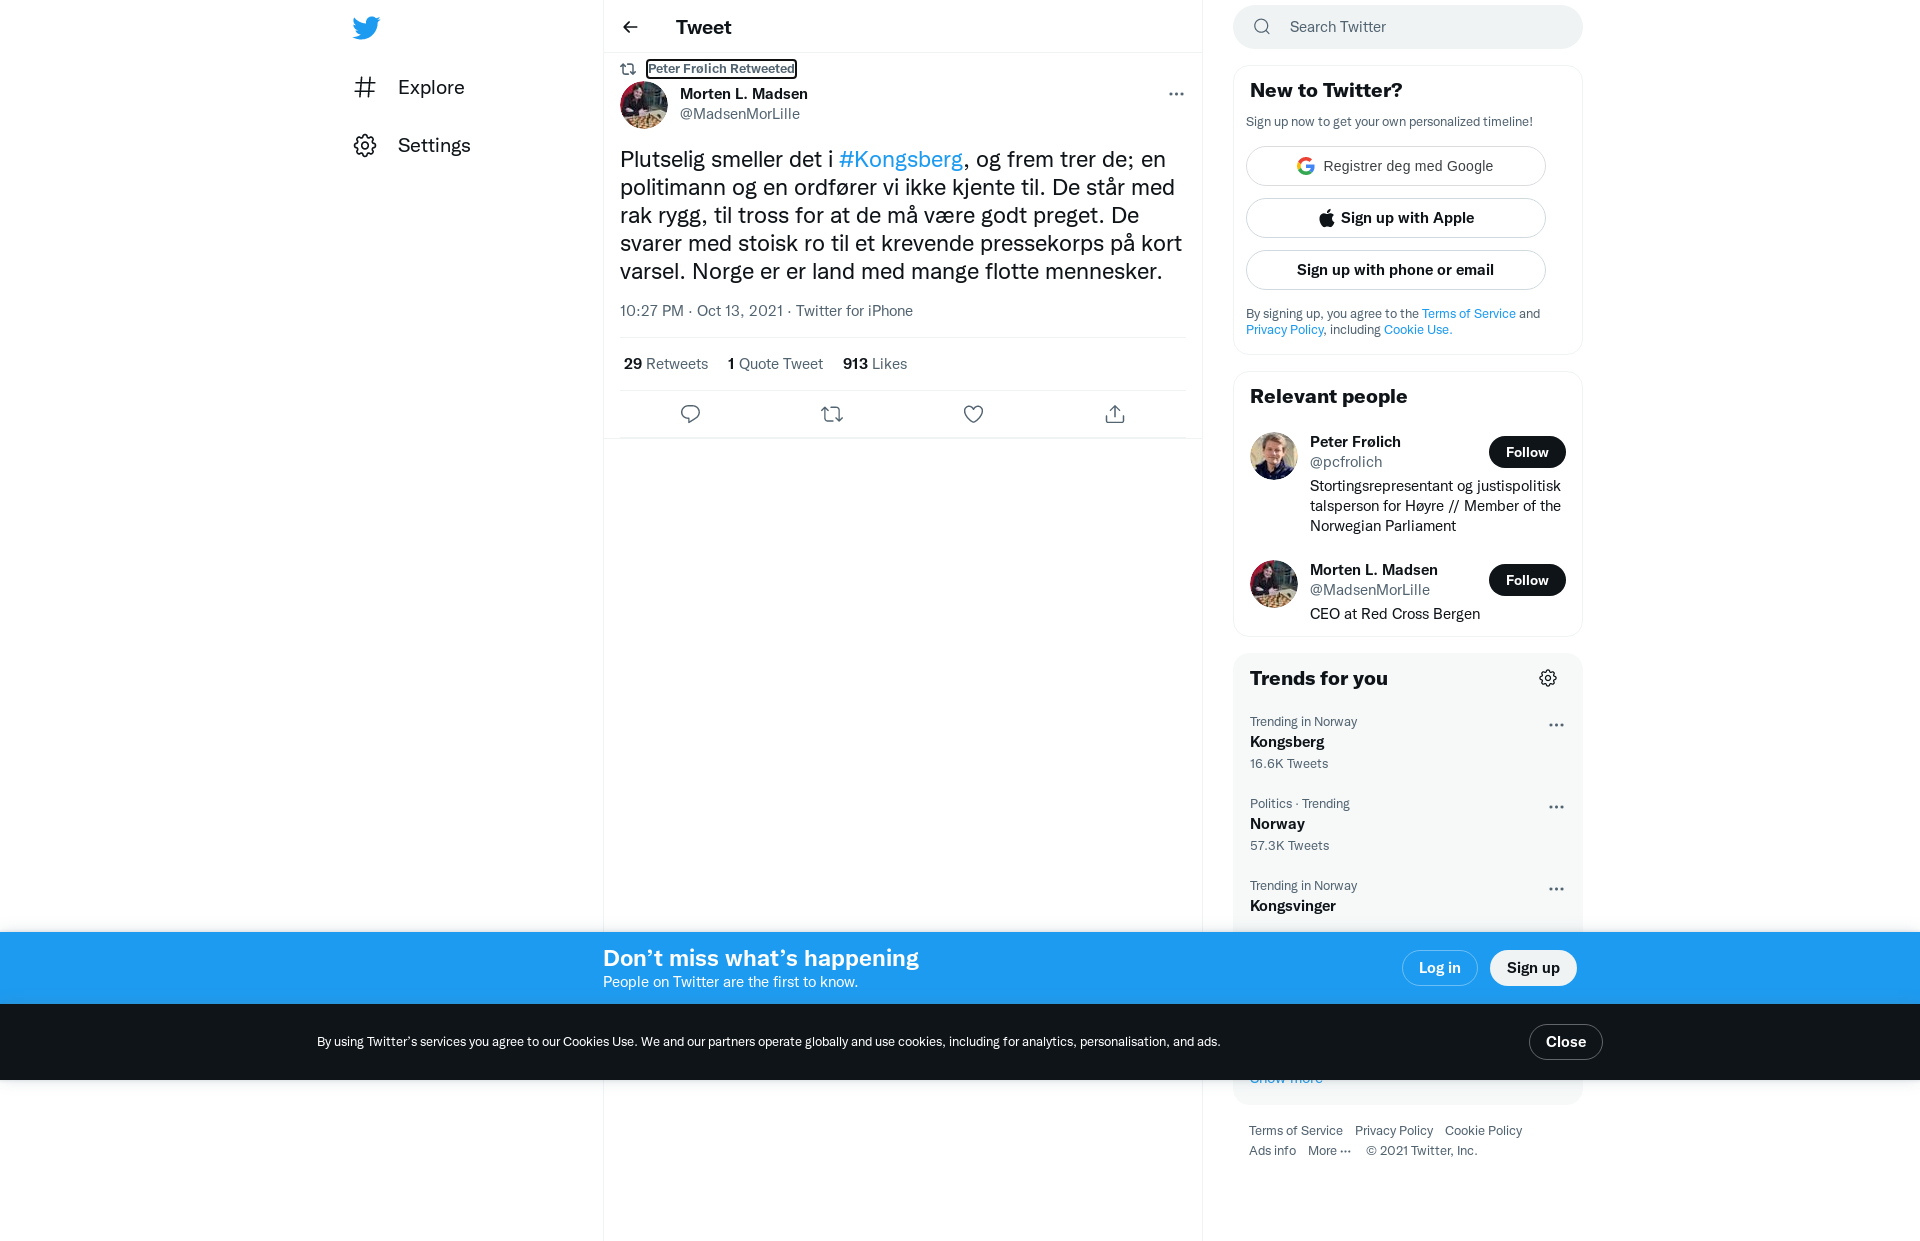1920x1241 pixels.
Task: Click the share tweet icon
Action: [1115, 414]
